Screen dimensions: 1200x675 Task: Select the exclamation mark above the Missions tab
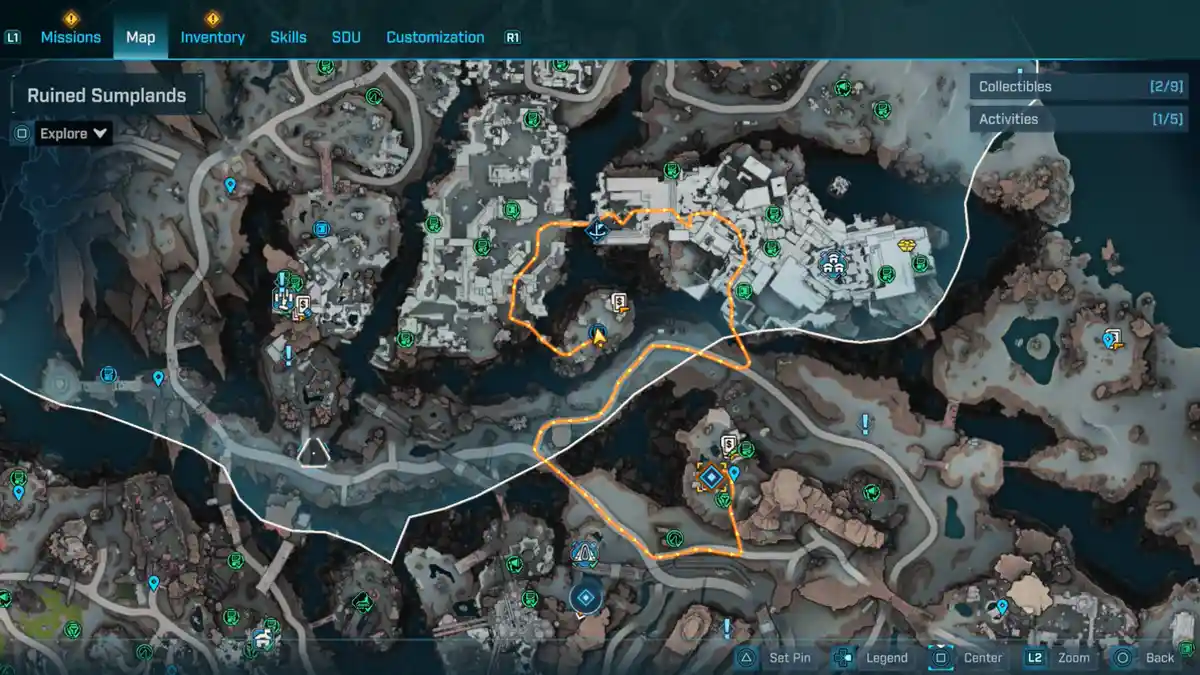71,18
